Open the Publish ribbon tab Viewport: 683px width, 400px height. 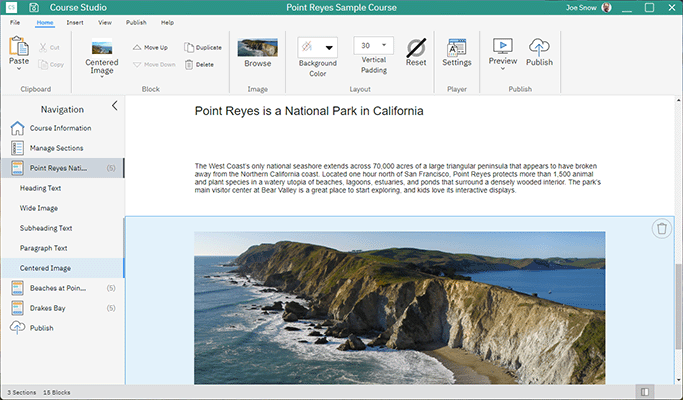click(x=136, y=23)
